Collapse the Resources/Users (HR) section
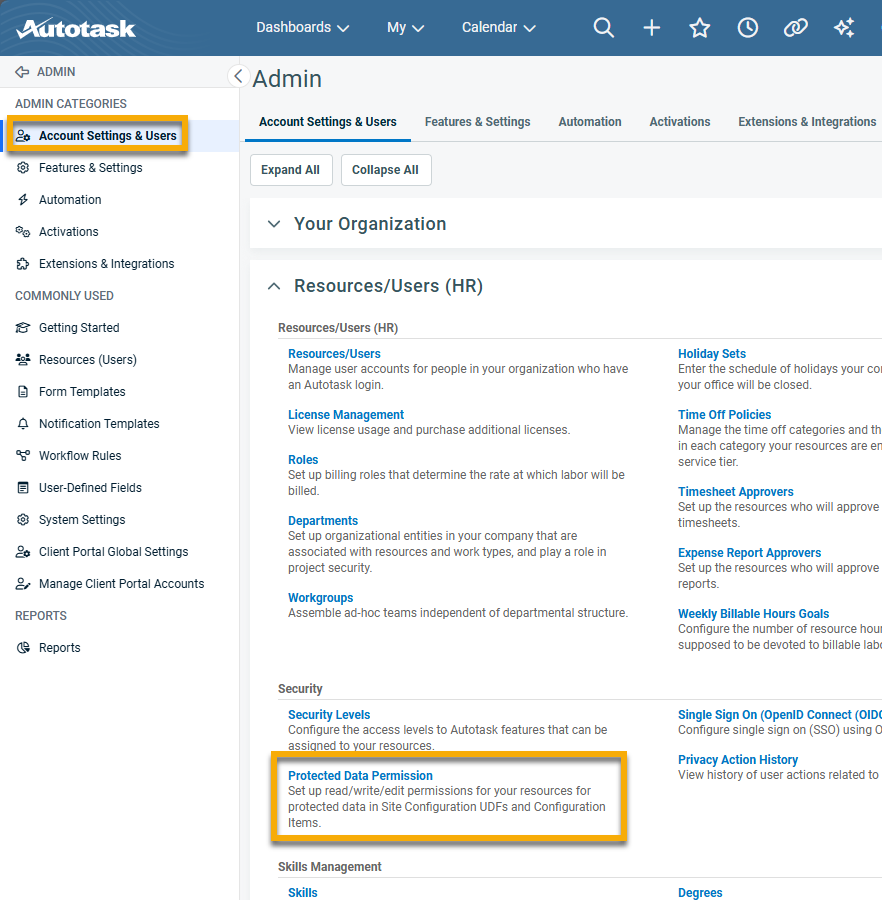 274,285
